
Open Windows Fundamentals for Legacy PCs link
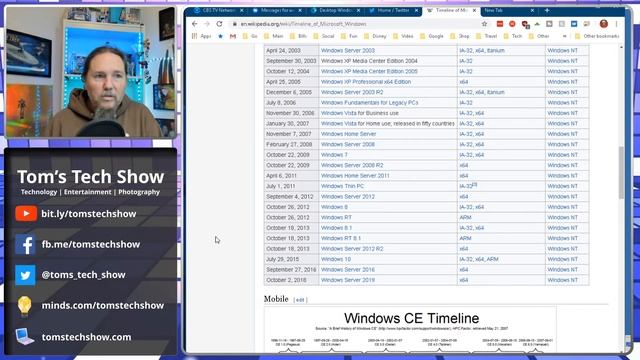pyautogui.click(x=369, y=103)
